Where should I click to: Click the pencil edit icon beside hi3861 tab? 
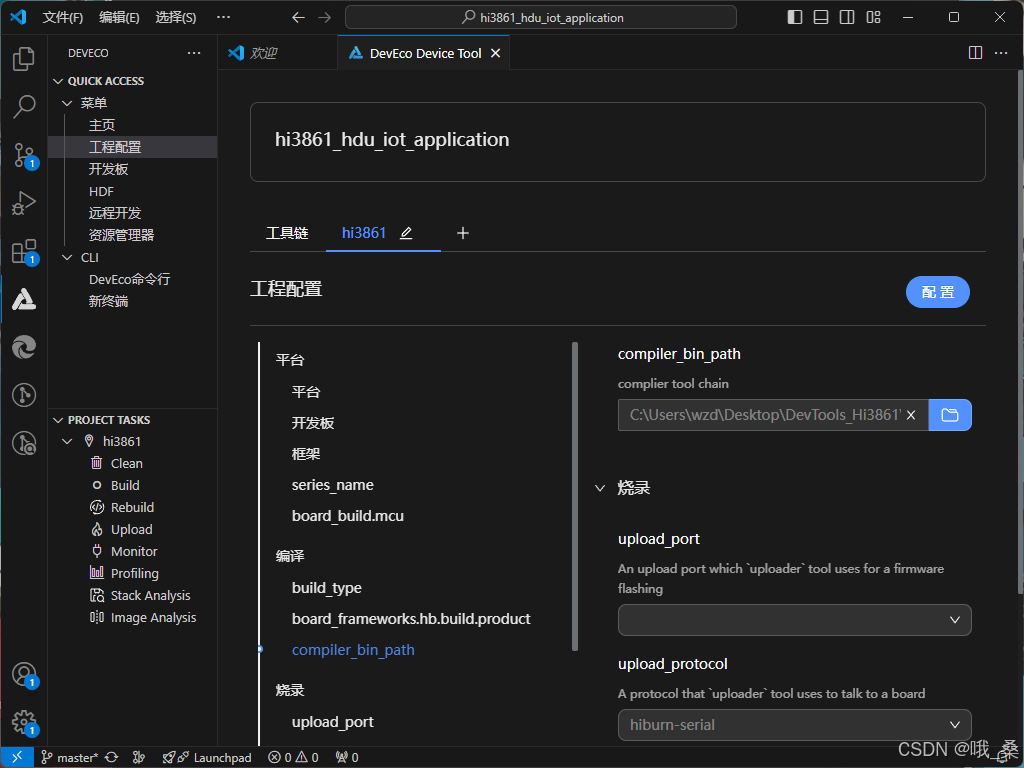click(406, 233)
